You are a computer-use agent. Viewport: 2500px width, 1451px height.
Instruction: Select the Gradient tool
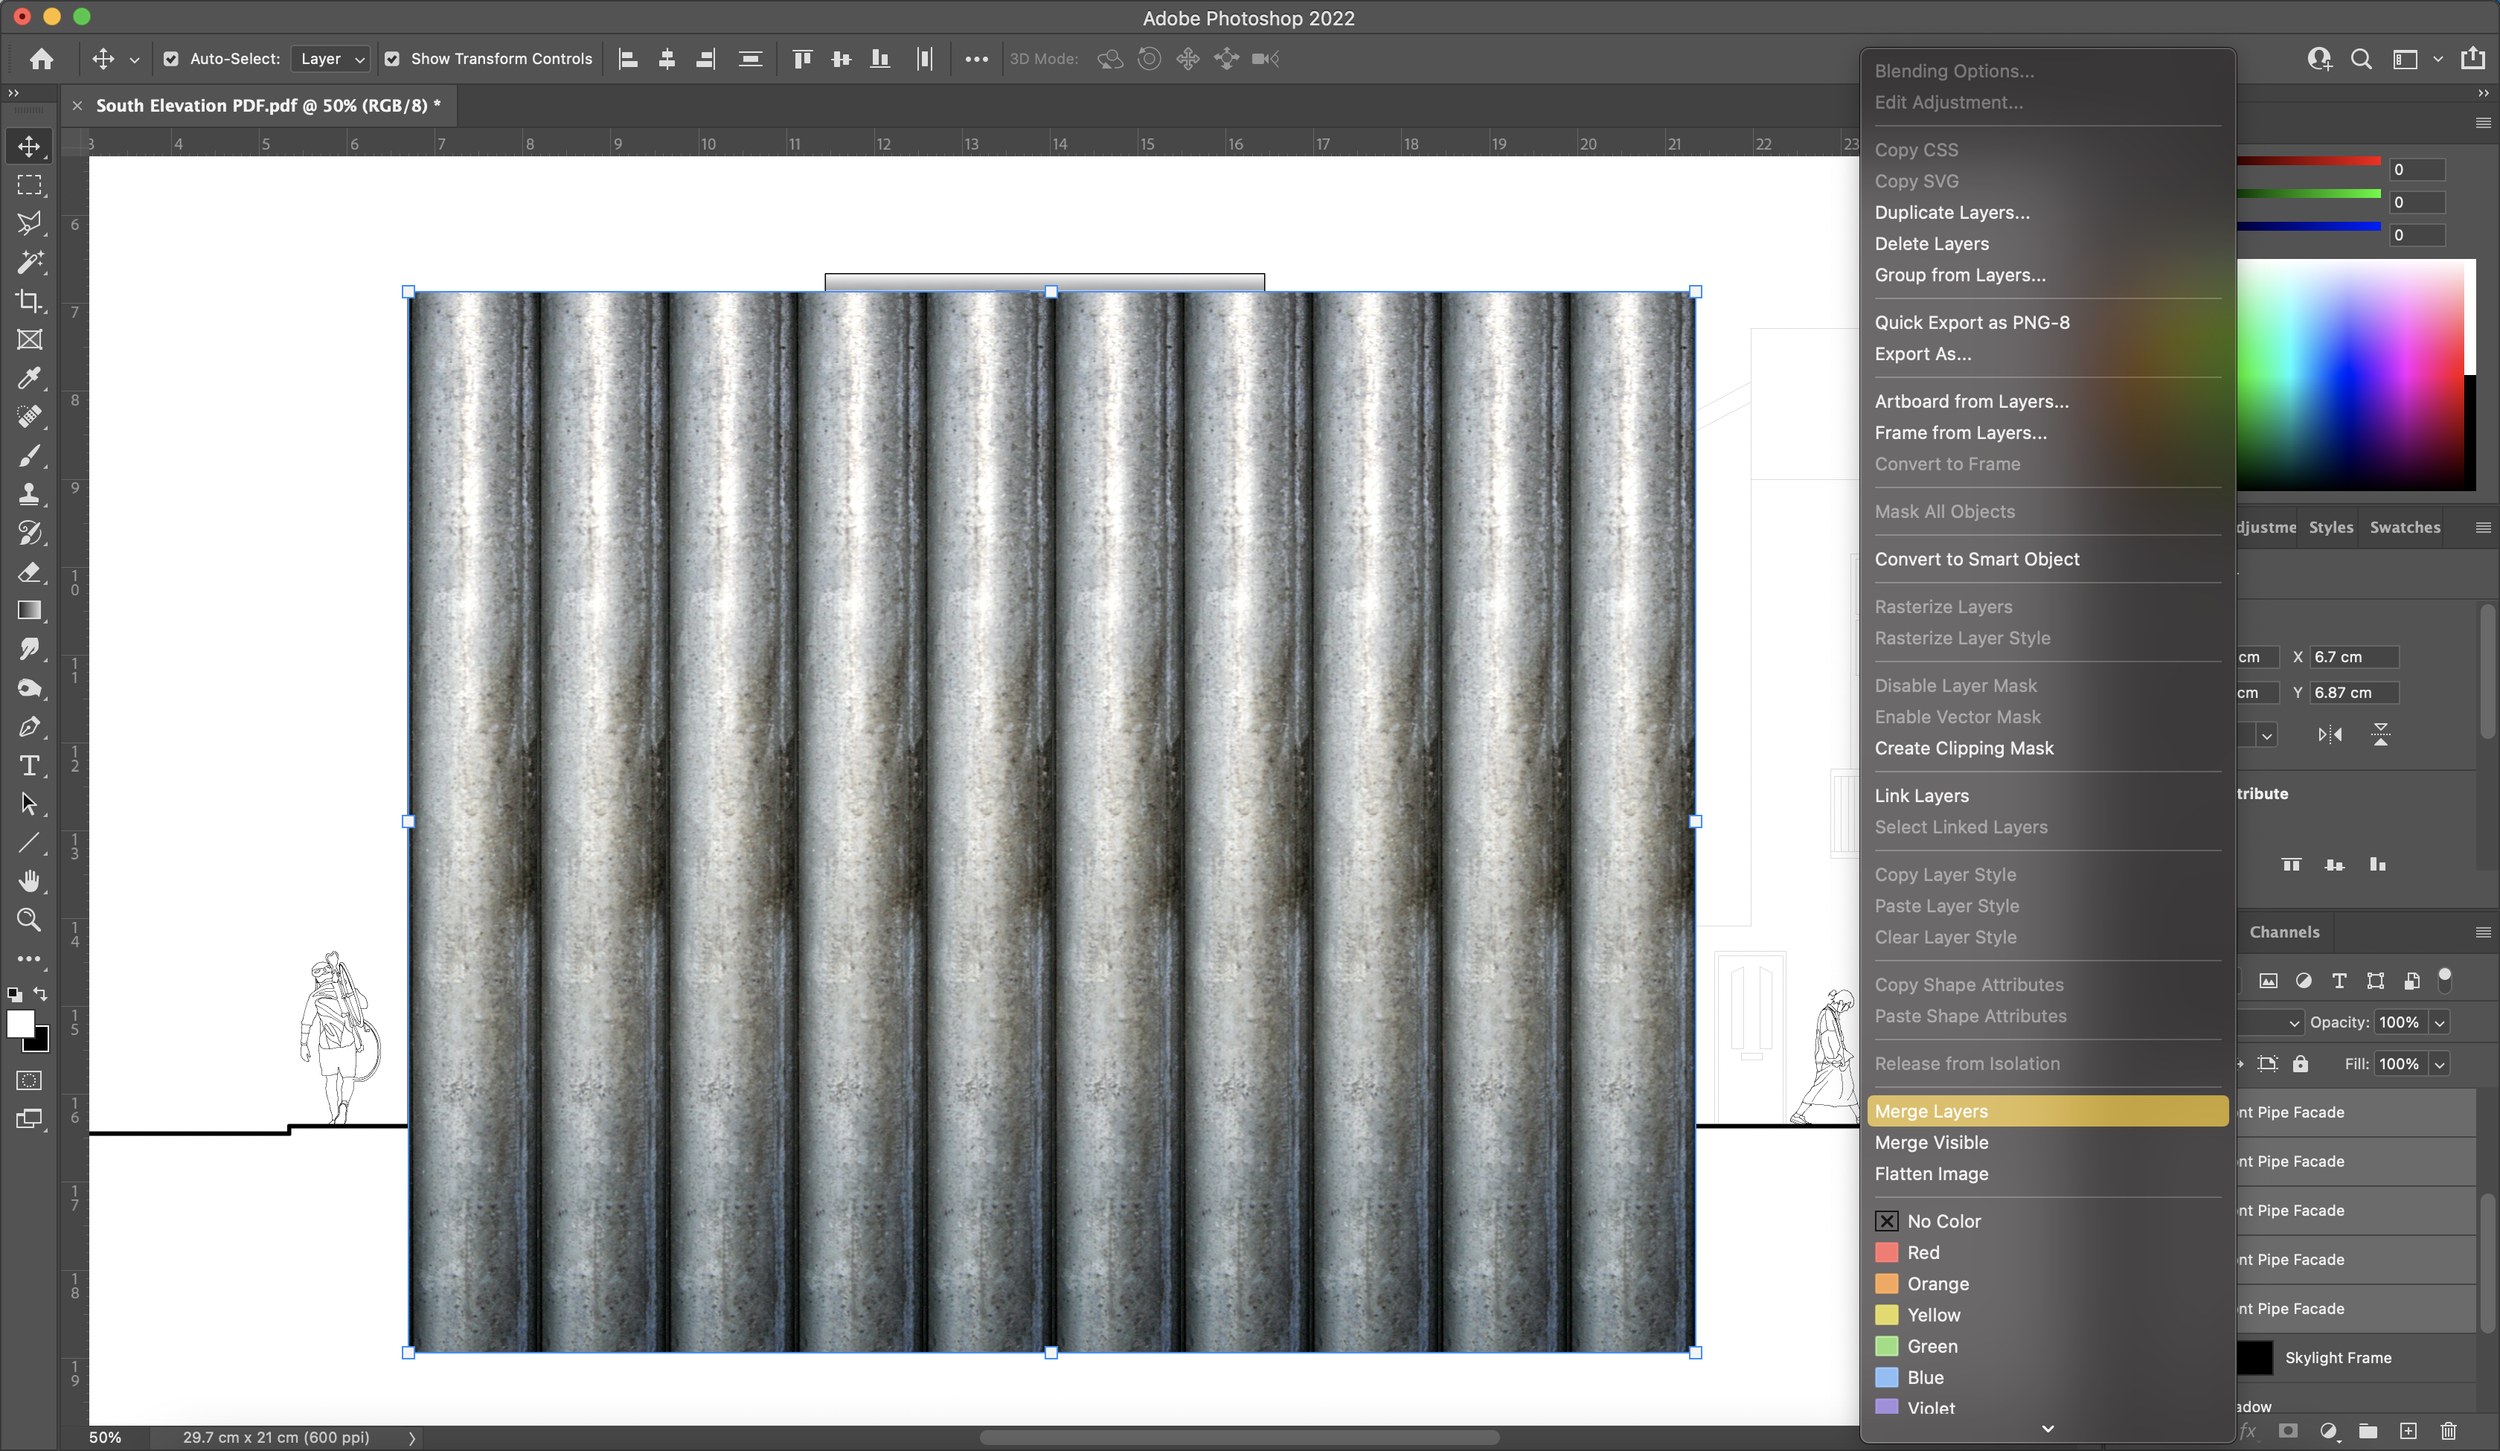pyautogui.click(x=29, y=610)
